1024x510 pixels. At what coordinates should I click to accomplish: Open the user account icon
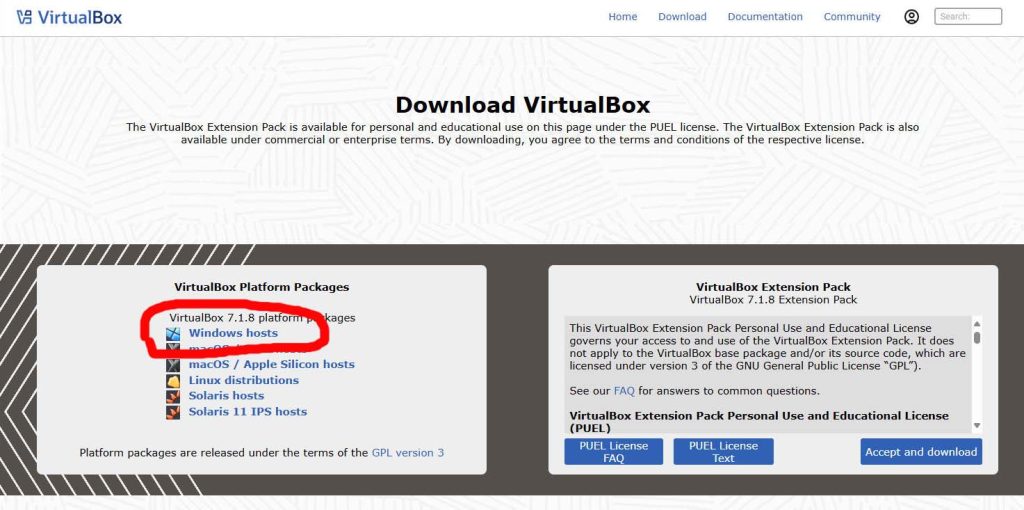click(x=911, y=17)
